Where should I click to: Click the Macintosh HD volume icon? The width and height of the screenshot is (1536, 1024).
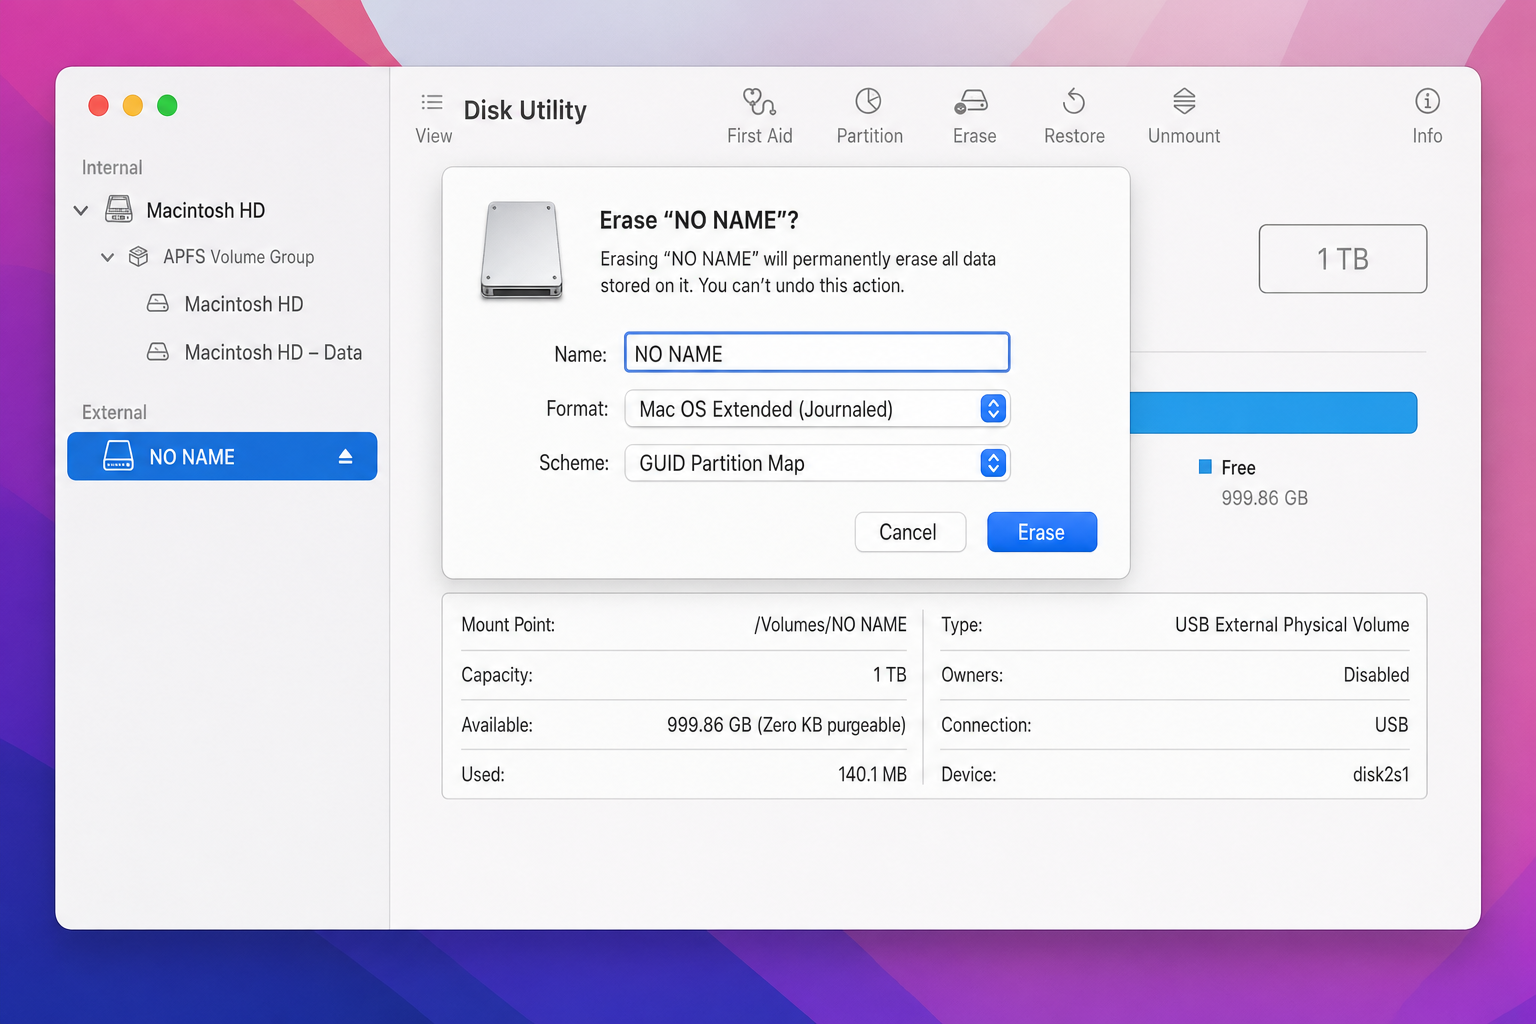point(158,303)
